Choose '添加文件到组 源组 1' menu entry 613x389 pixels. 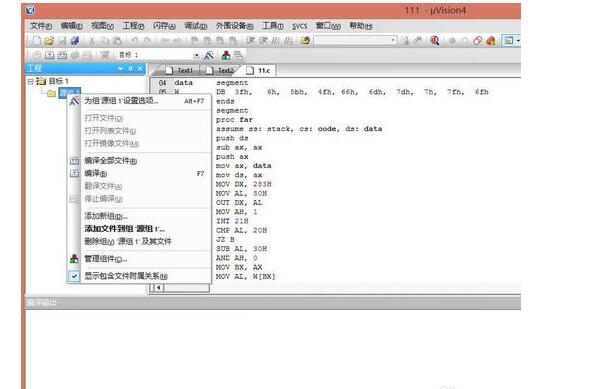140,228
